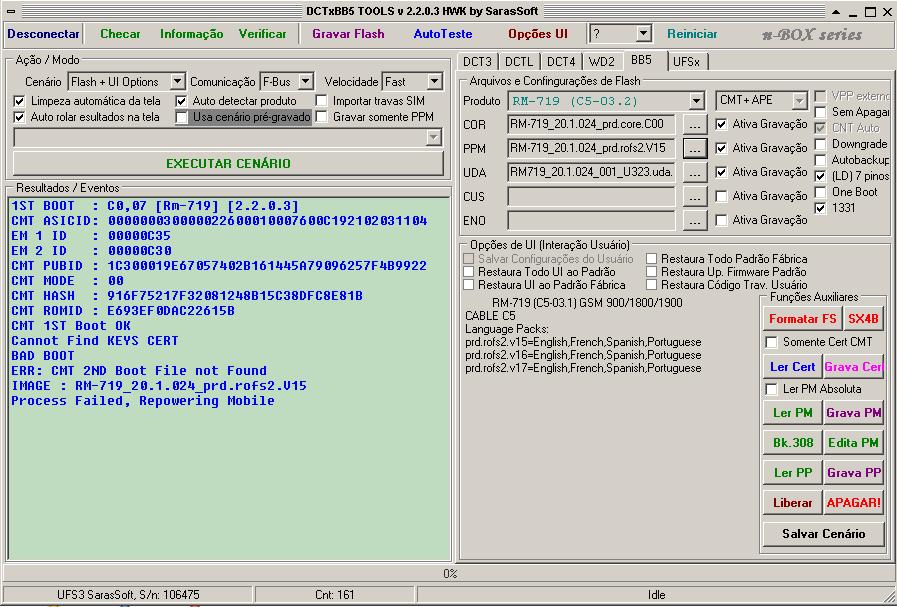Switch to the UFSx tab

686,62
